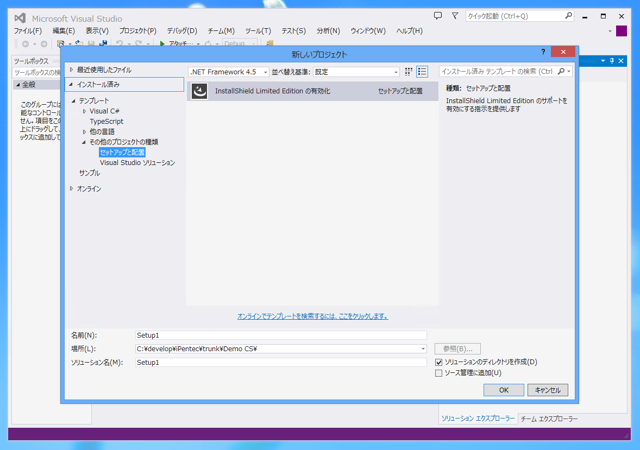Open the location path combo box arrow
Viewport: 640px width, 450px height.
click(423, 349)
